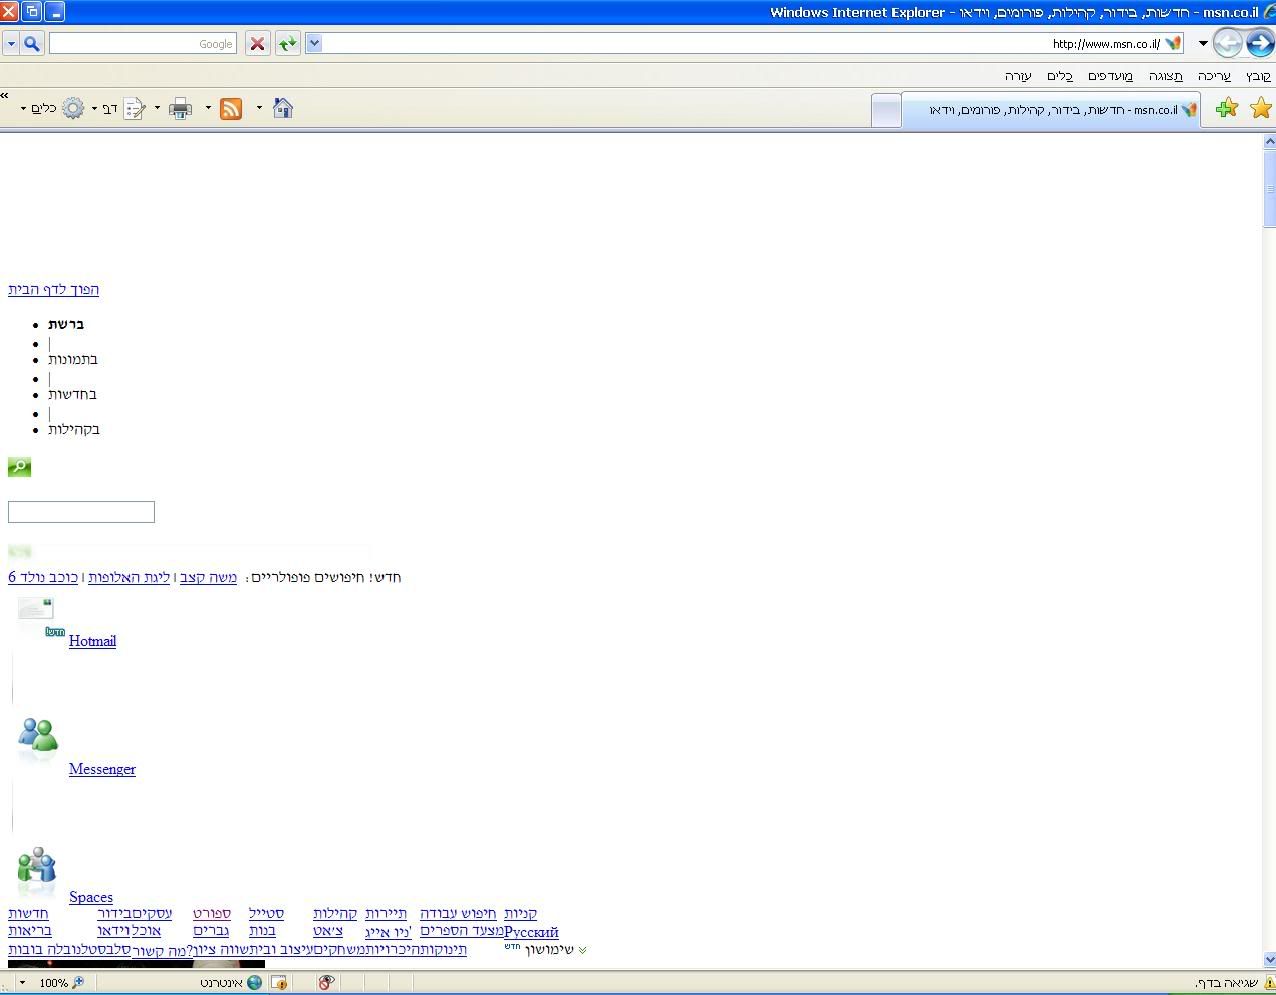Click the Messenger link

click(102, 769)
